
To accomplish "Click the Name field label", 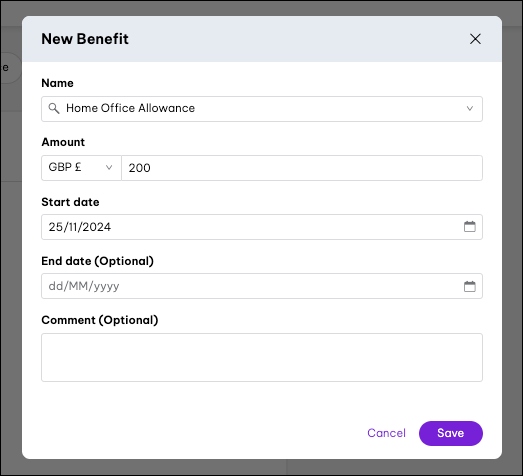I will click(x=57, y=83).
